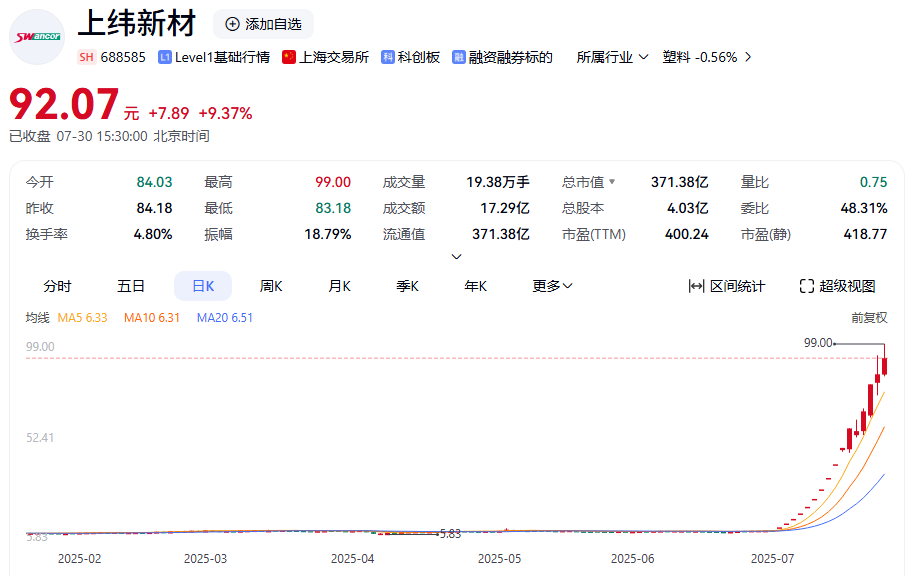Toggle the 总市值 dropdown arrow

coord(612,182)
